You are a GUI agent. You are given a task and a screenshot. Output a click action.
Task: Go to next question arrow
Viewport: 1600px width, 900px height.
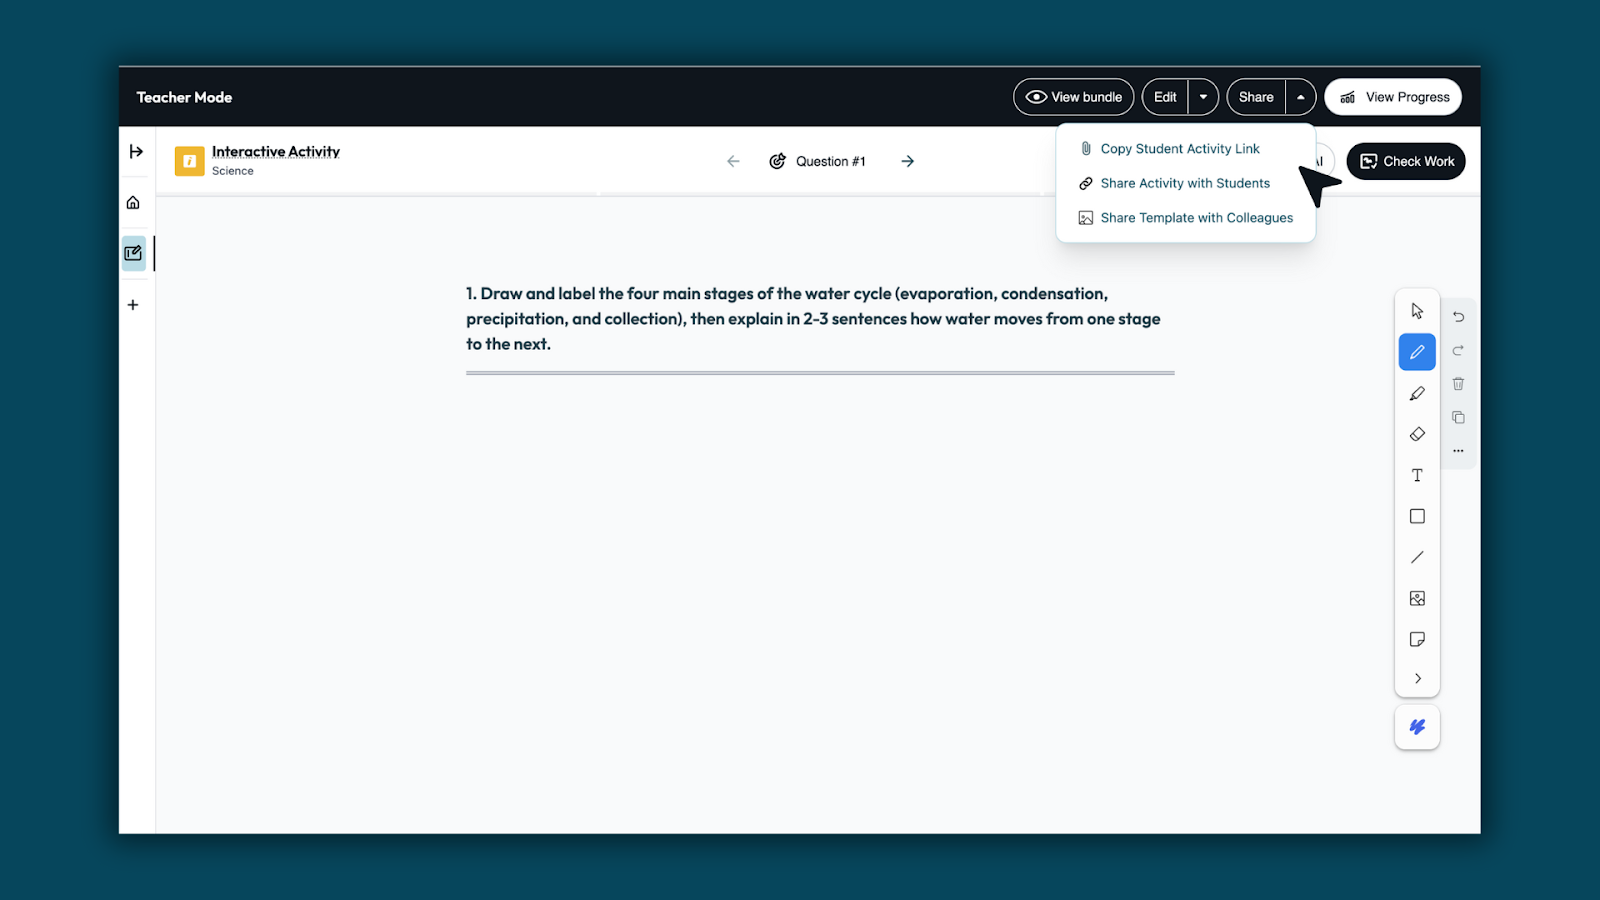[x=907, y=161]
